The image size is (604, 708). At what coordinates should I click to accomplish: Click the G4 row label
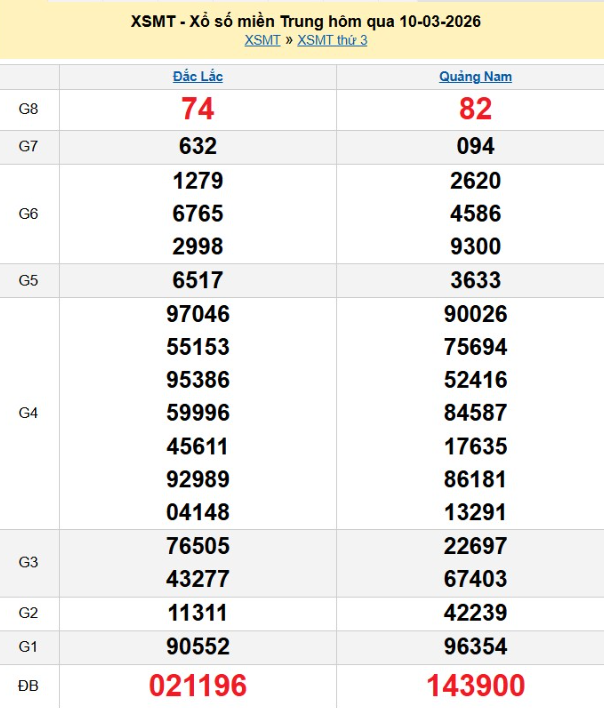[x=29, y=413]
